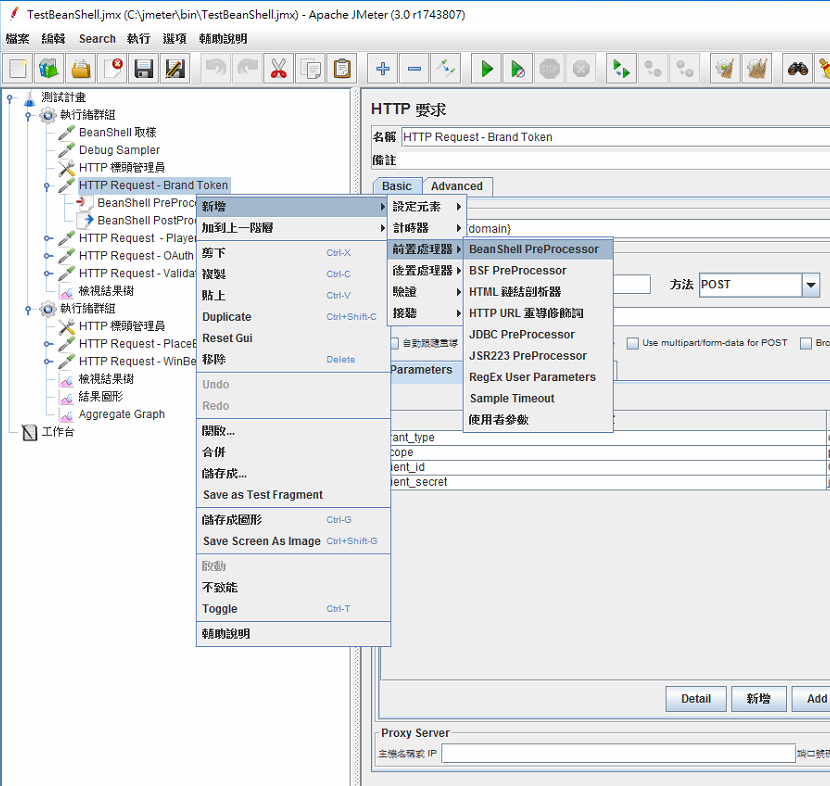Viewport: 830px width, 786px height.
Task: Click Reset Gui in the context menu
Action: coord(293,338)
